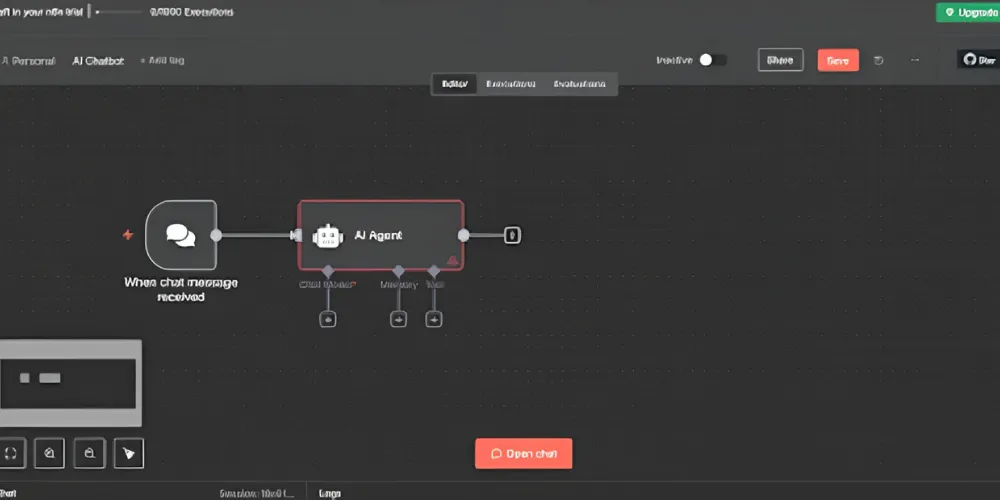The image size is (1000, 500).
Task: Click Add tag next to workflow name
Action: pos(163,61)
